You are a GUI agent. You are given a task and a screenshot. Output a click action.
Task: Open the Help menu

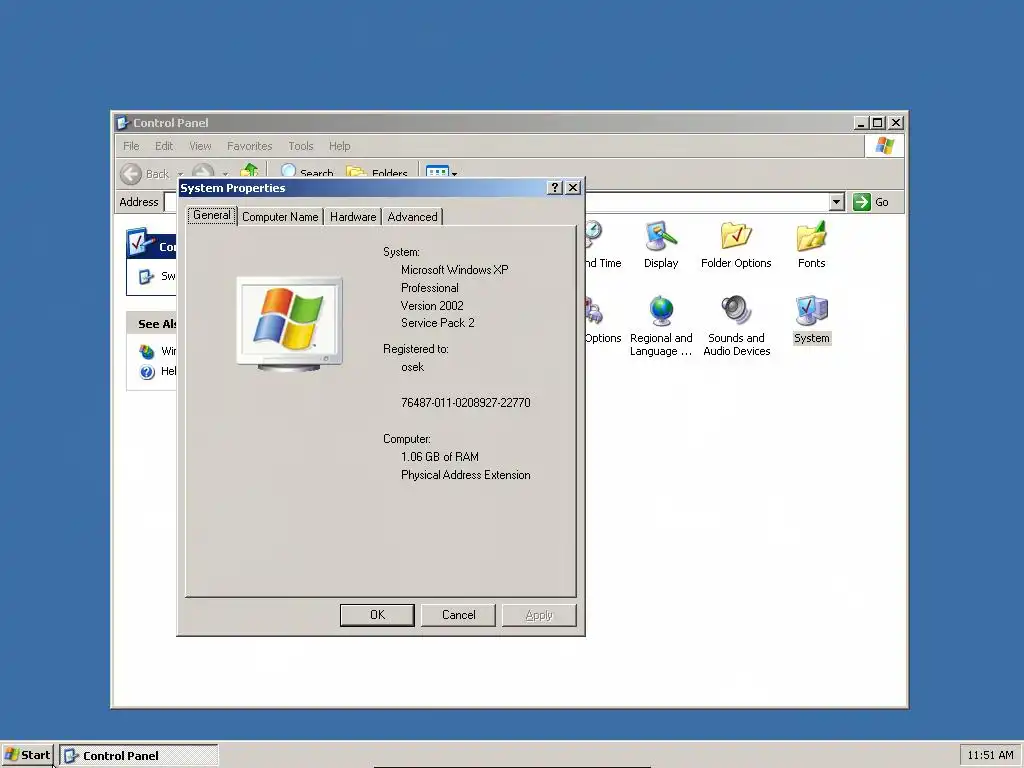tap(340, 146)
